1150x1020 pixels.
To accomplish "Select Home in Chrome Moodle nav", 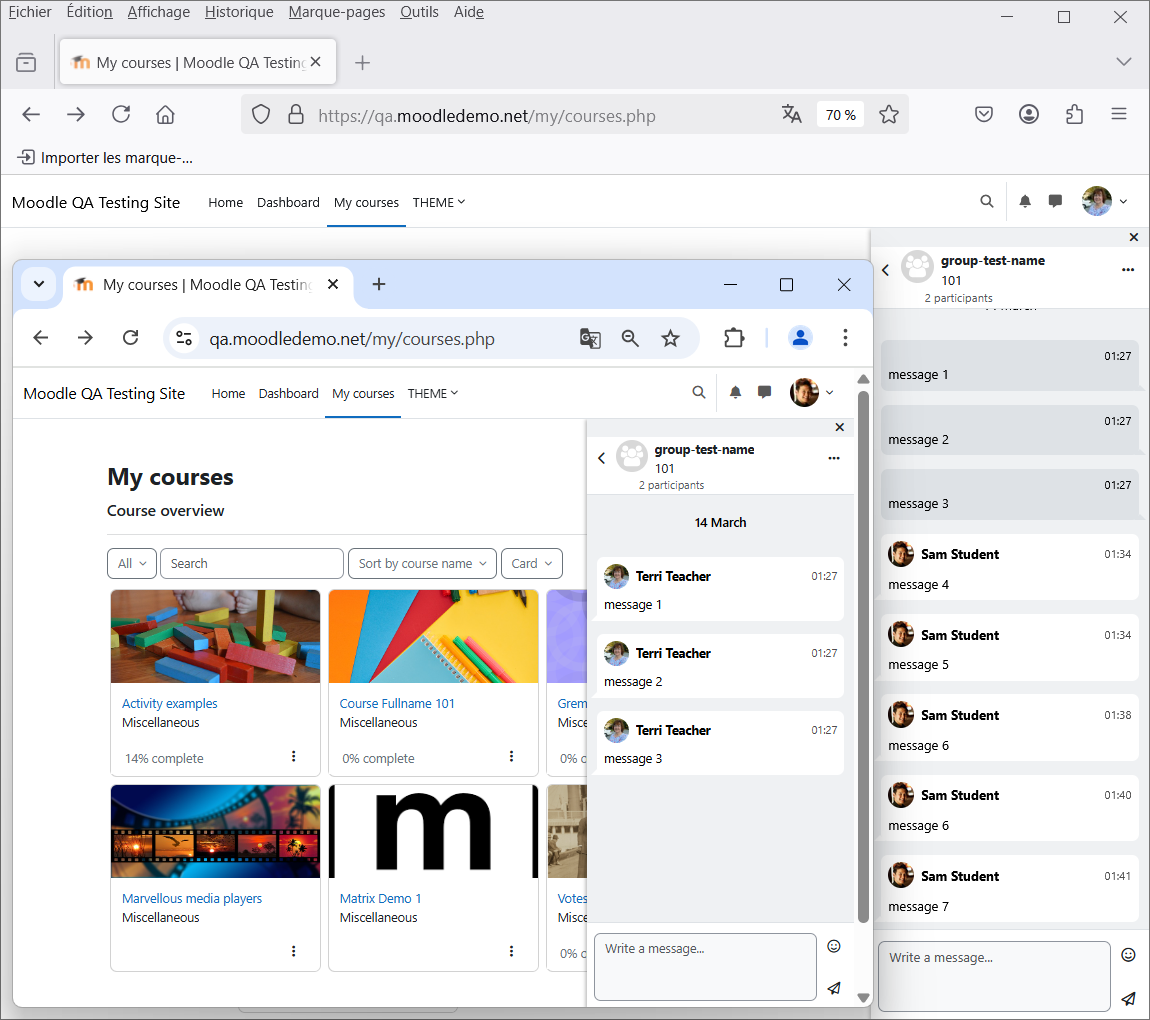I will [x=228, y=394].
